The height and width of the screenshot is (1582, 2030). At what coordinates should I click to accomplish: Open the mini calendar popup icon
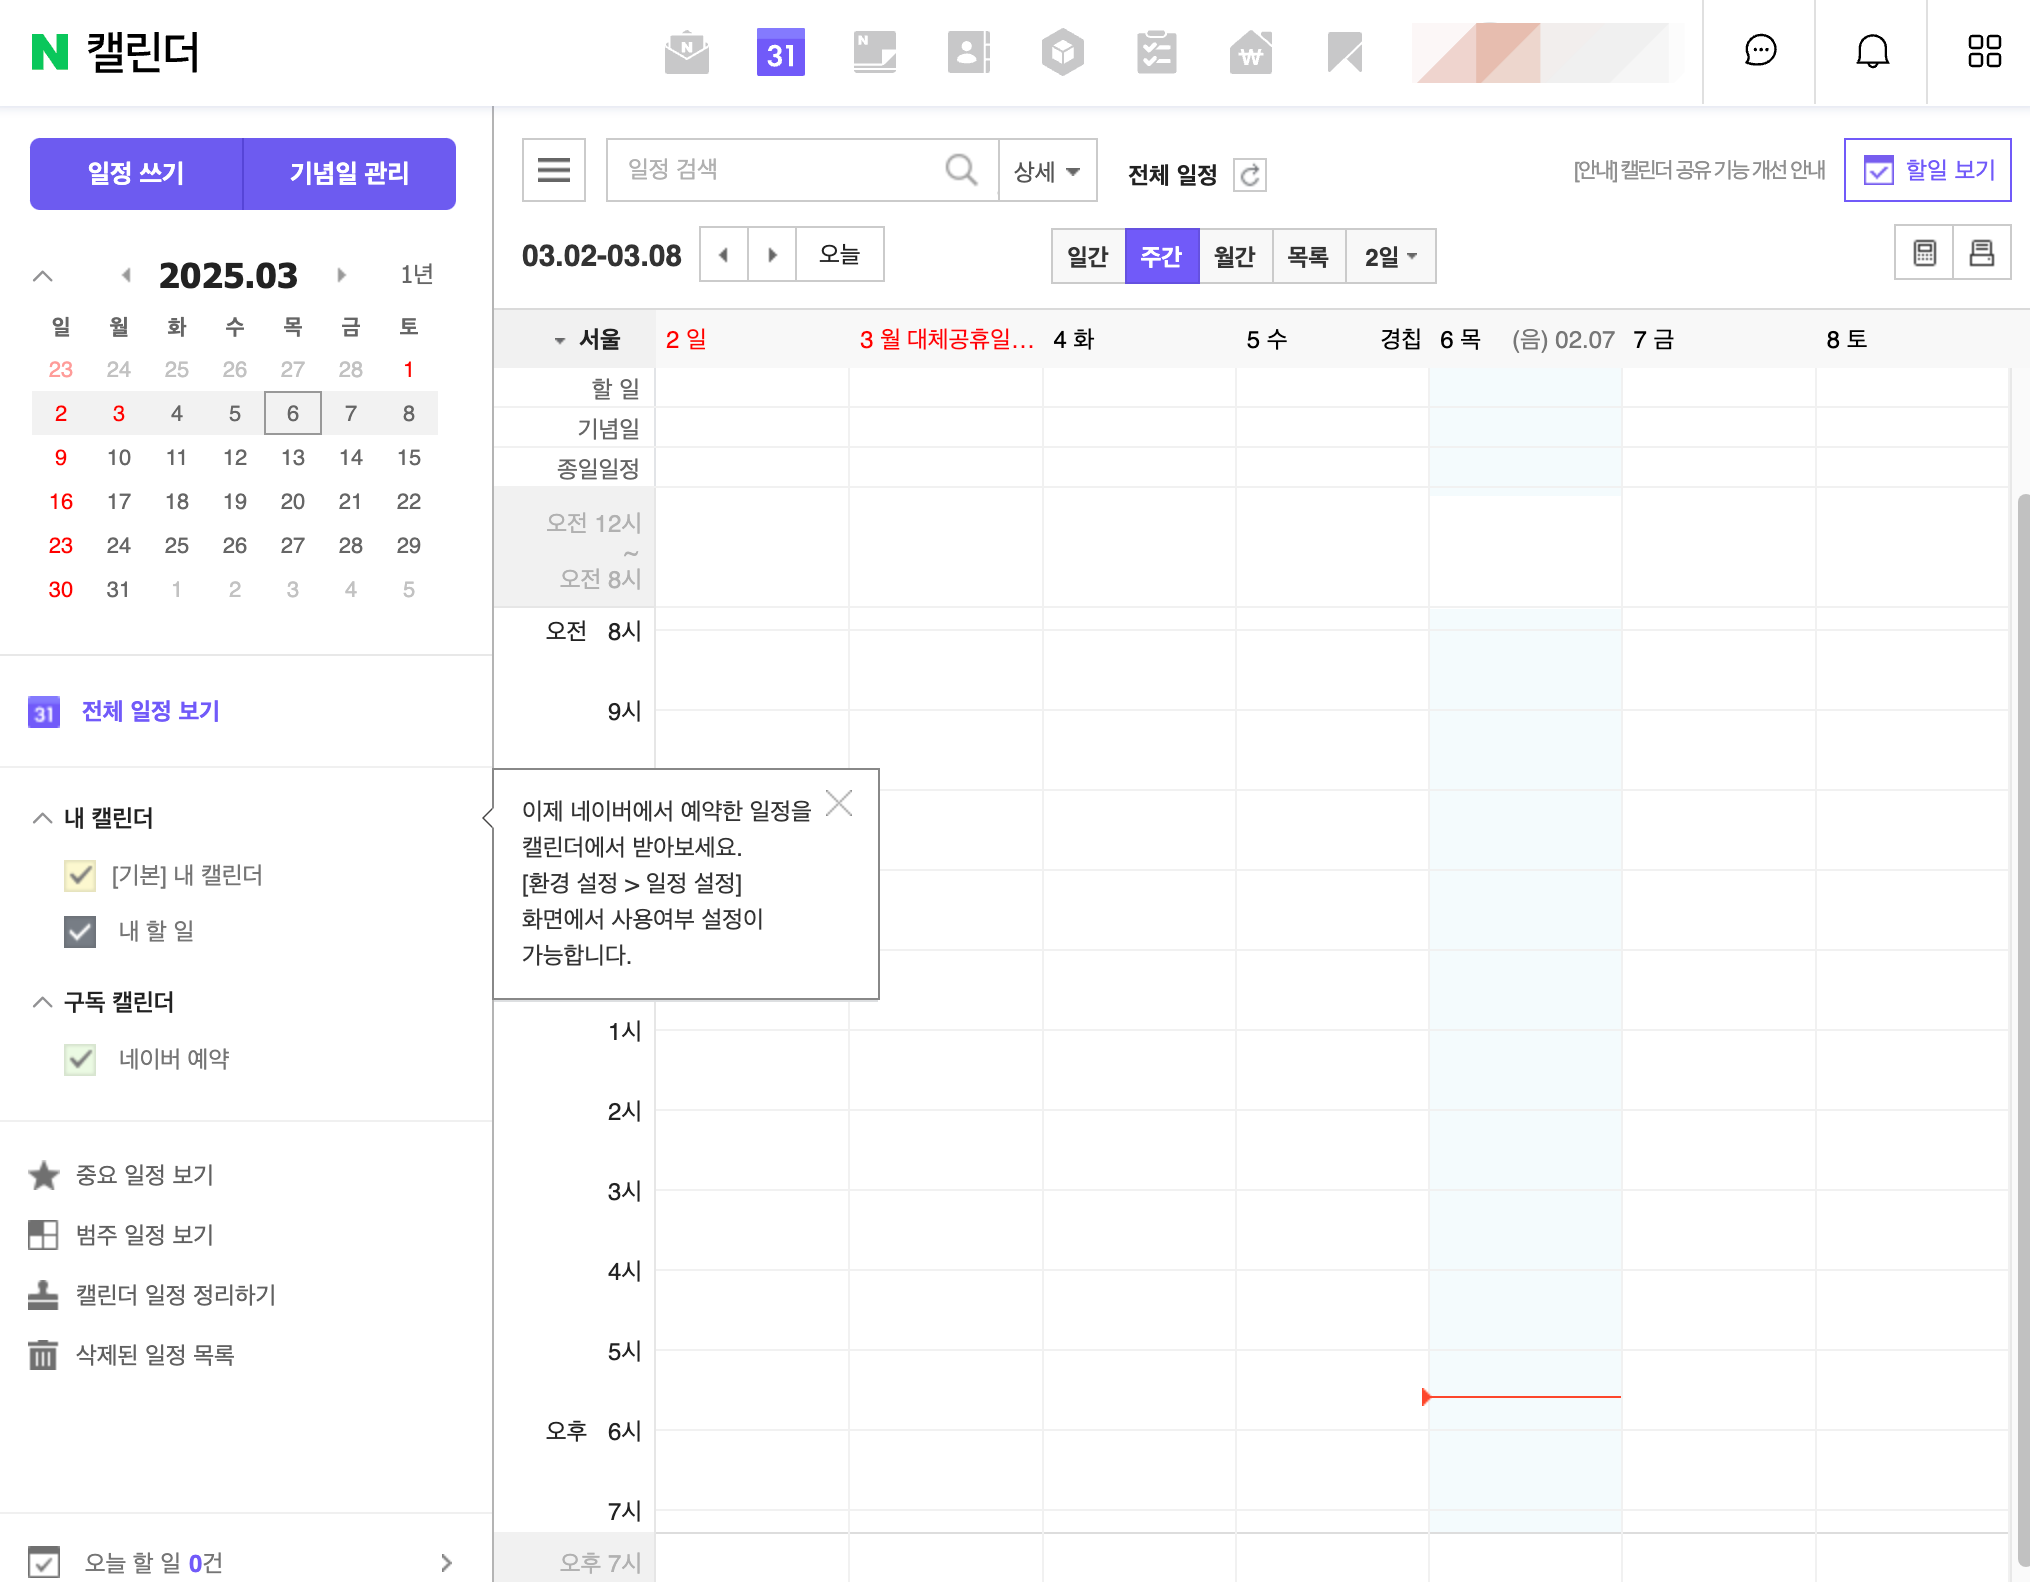point(1924,252)
